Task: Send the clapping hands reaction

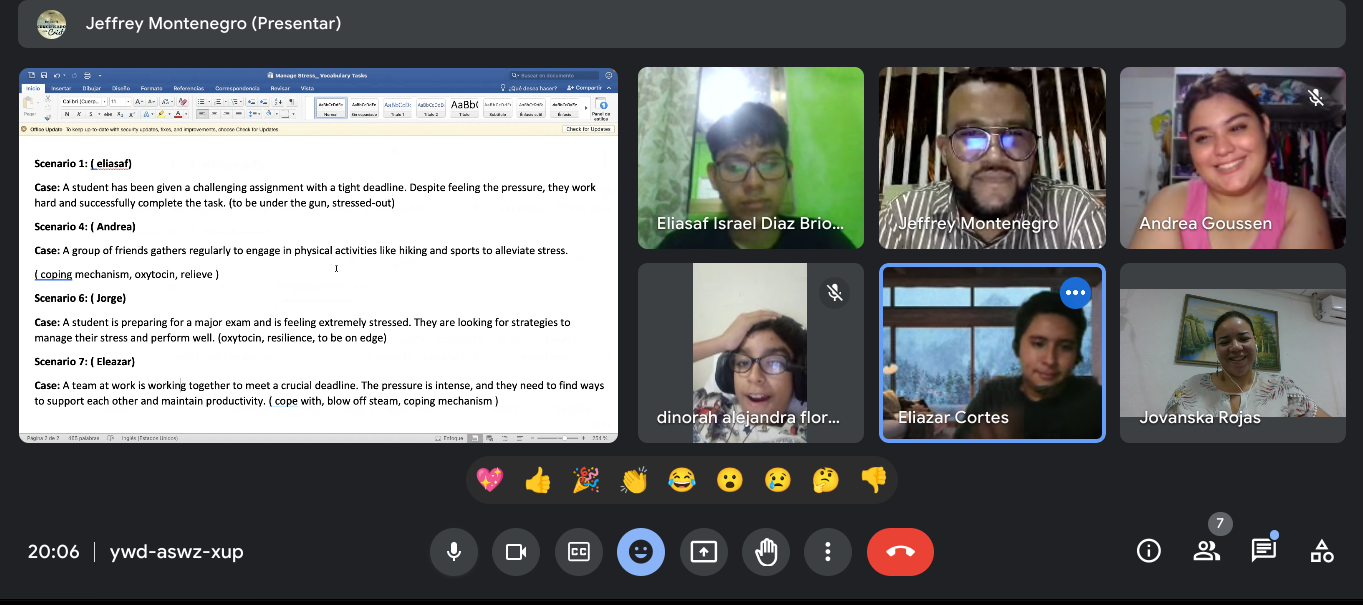Action: (634, 481)
